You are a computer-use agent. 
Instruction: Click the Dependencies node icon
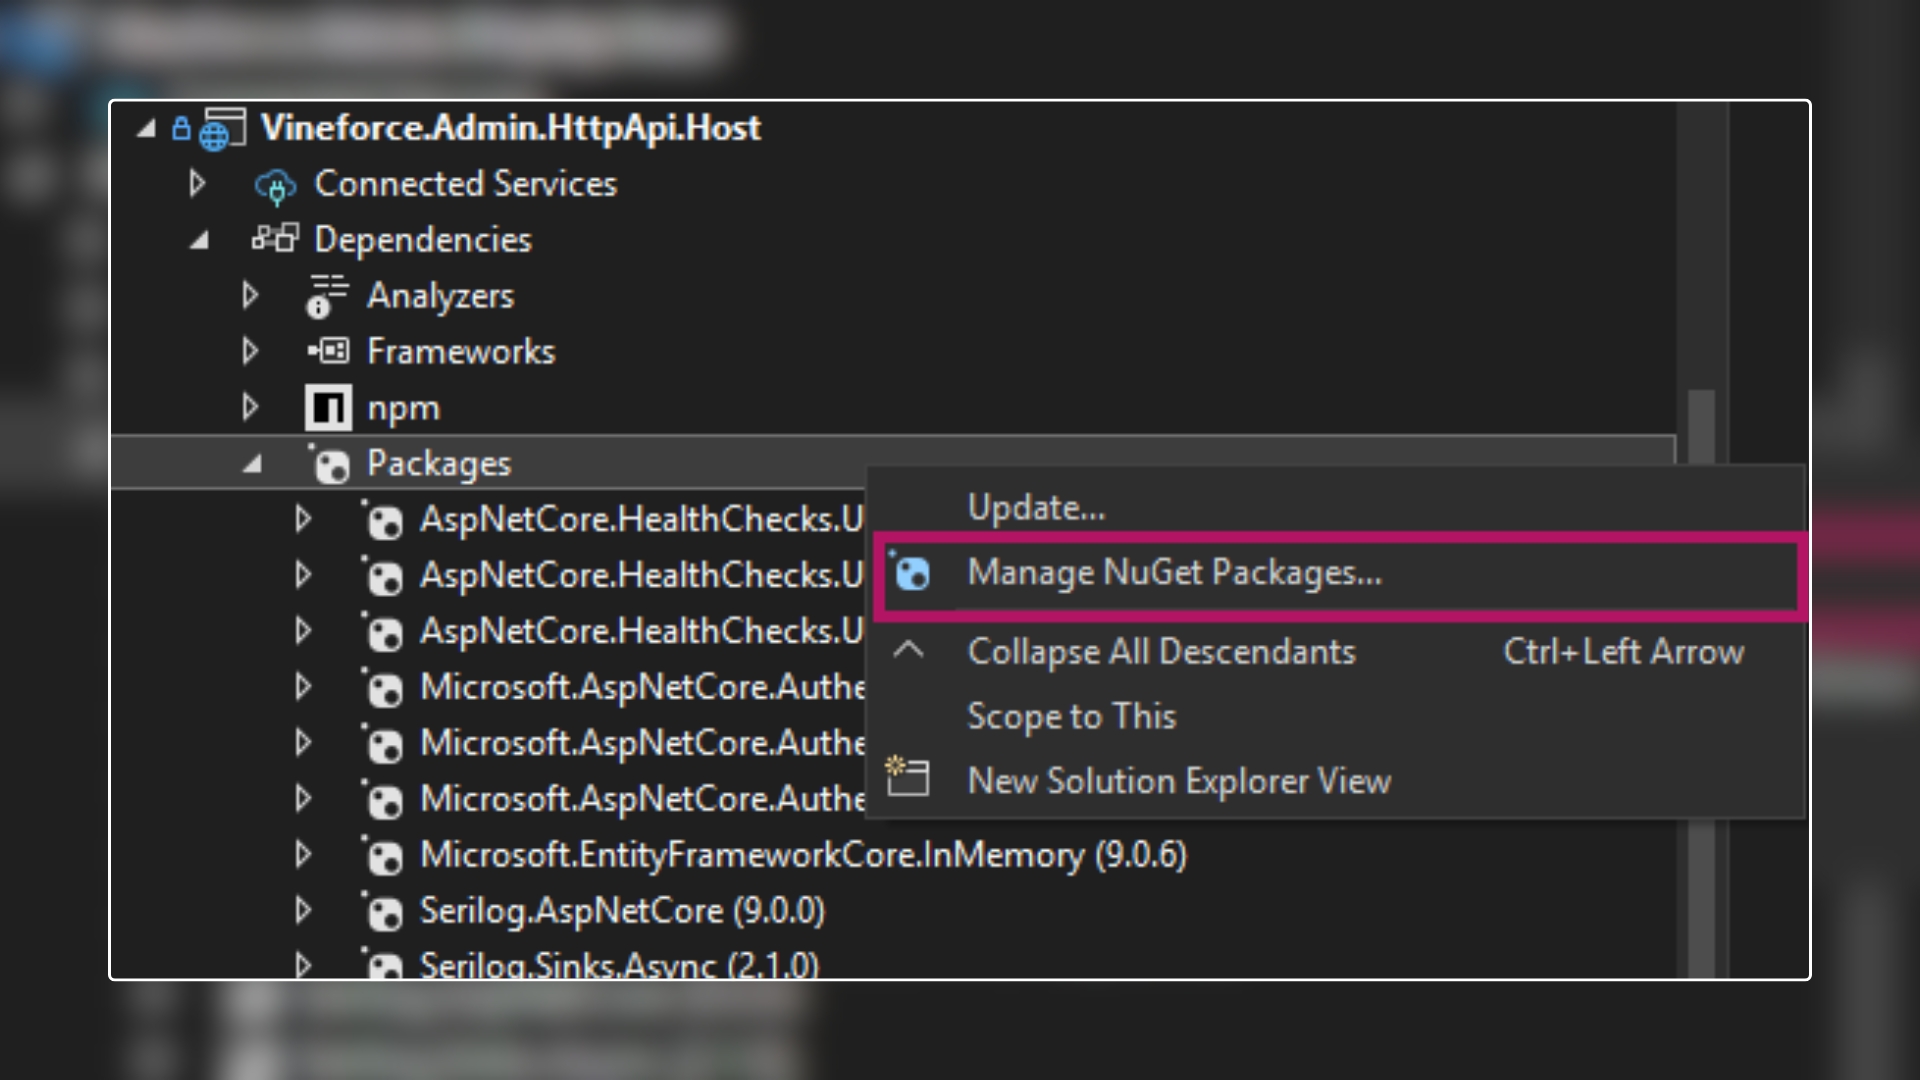275,238
